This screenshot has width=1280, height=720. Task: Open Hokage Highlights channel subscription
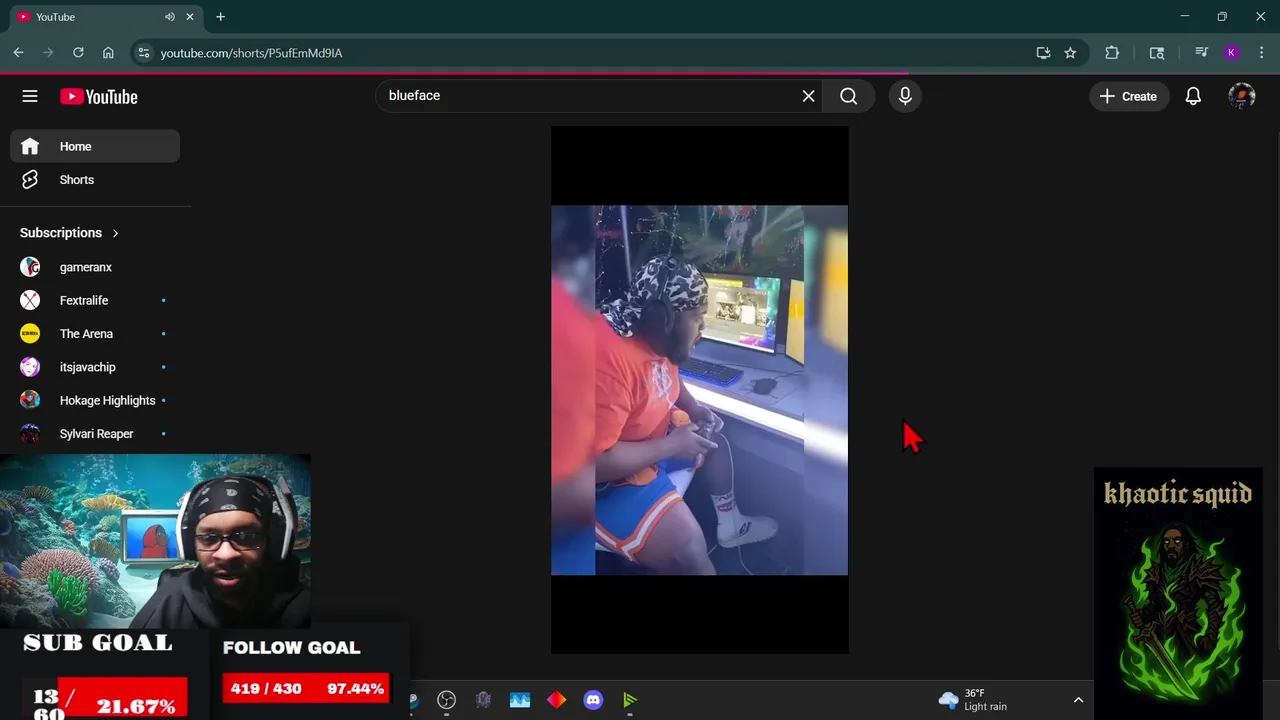point(95,400)
